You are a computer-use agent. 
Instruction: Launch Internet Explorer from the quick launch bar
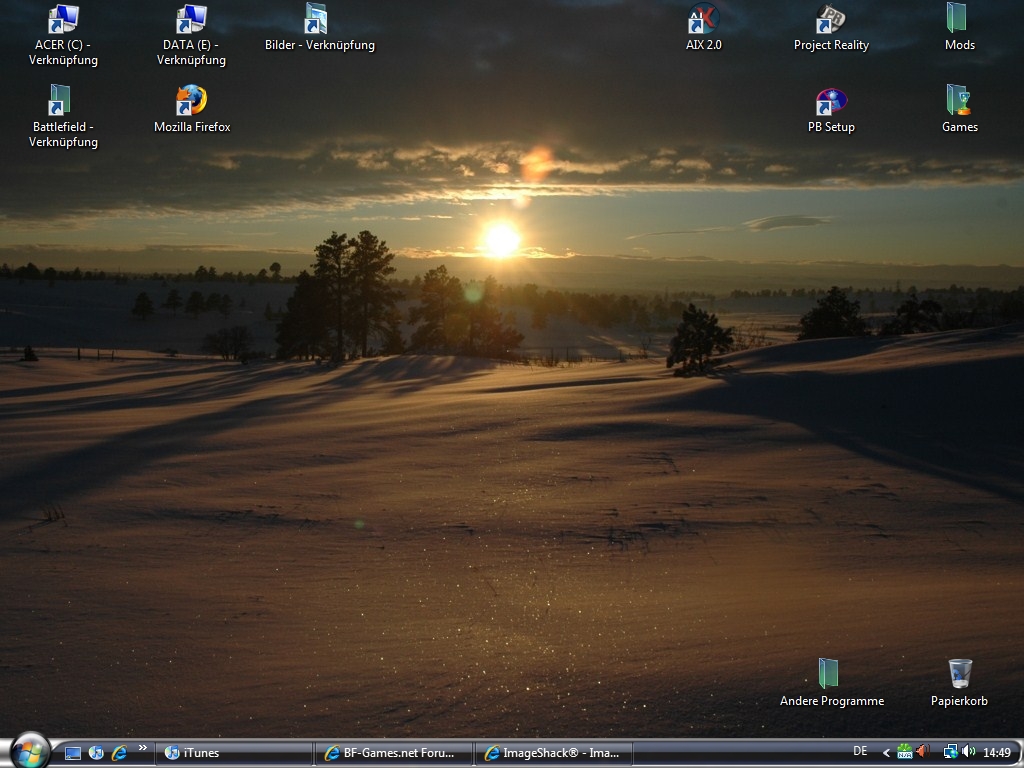(119, 752)
